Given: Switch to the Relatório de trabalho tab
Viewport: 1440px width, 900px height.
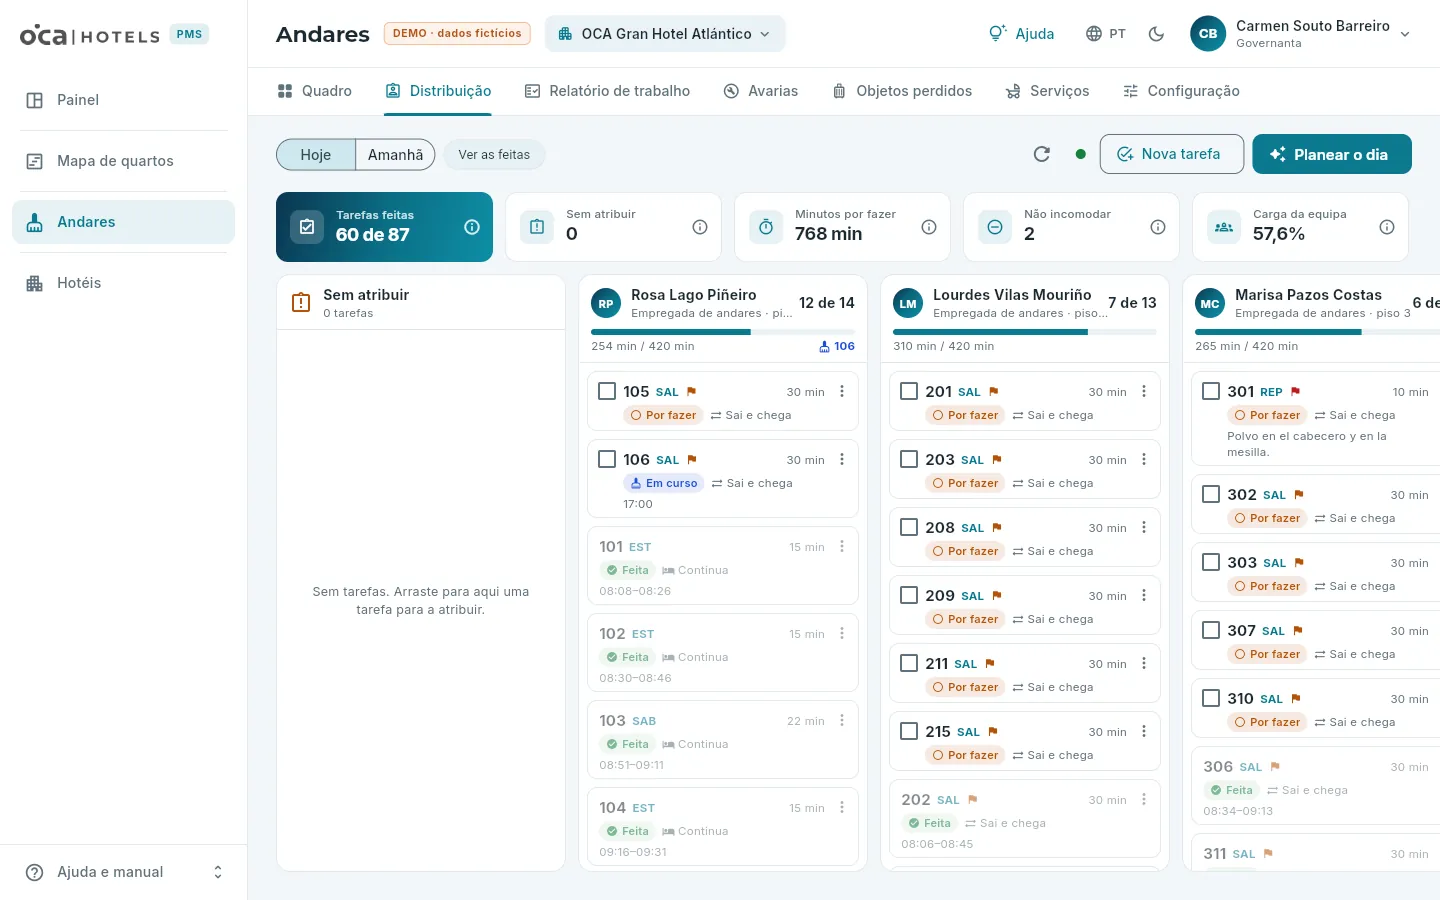Looking at the screenshot, I should (607, 91).
